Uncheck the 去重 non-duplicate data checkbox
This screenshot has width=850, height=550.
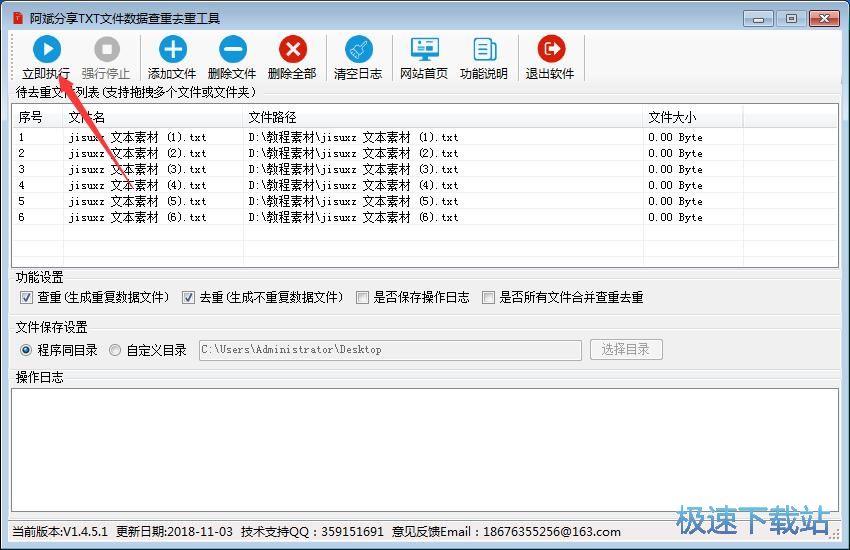pyautogui.click(x=188, y=297)
